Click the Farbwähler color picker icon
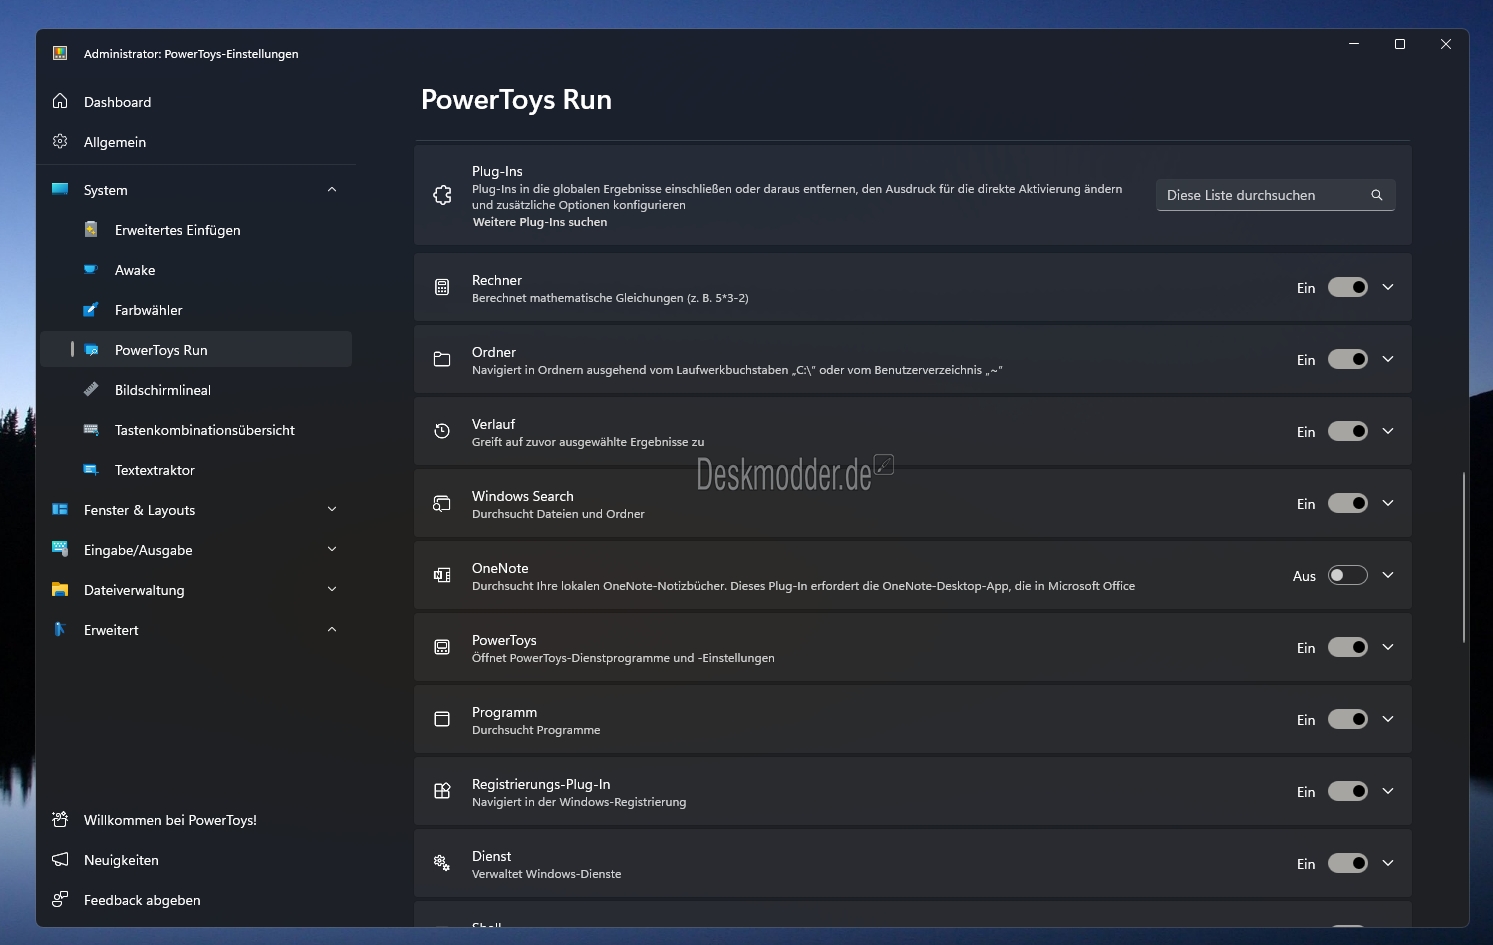 91,309
